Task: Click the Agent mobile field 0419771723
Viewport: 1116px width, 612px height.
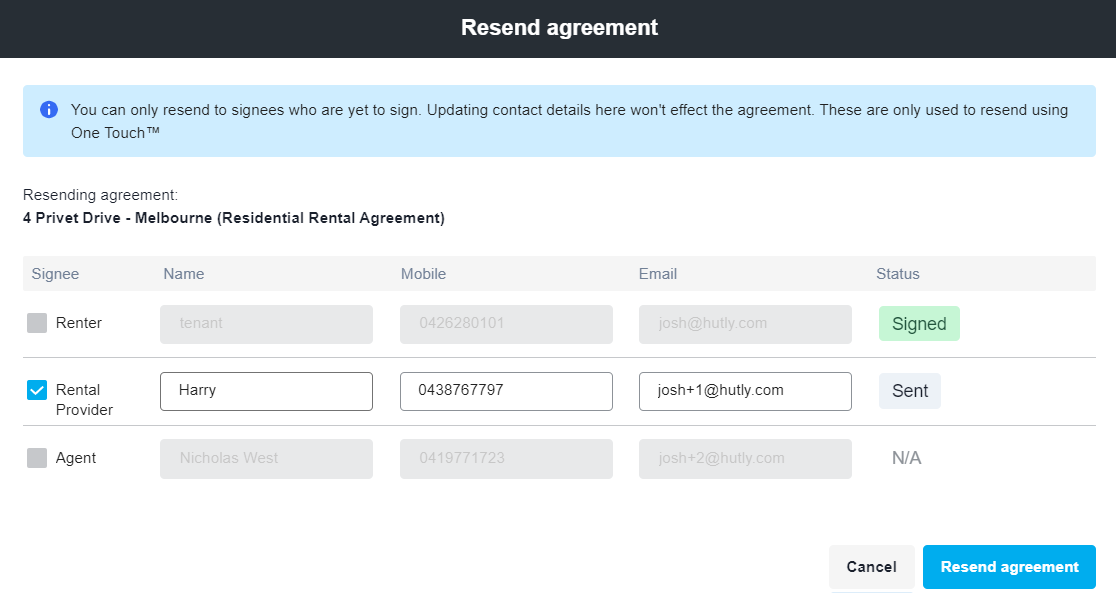Action: tap(506, 458)
